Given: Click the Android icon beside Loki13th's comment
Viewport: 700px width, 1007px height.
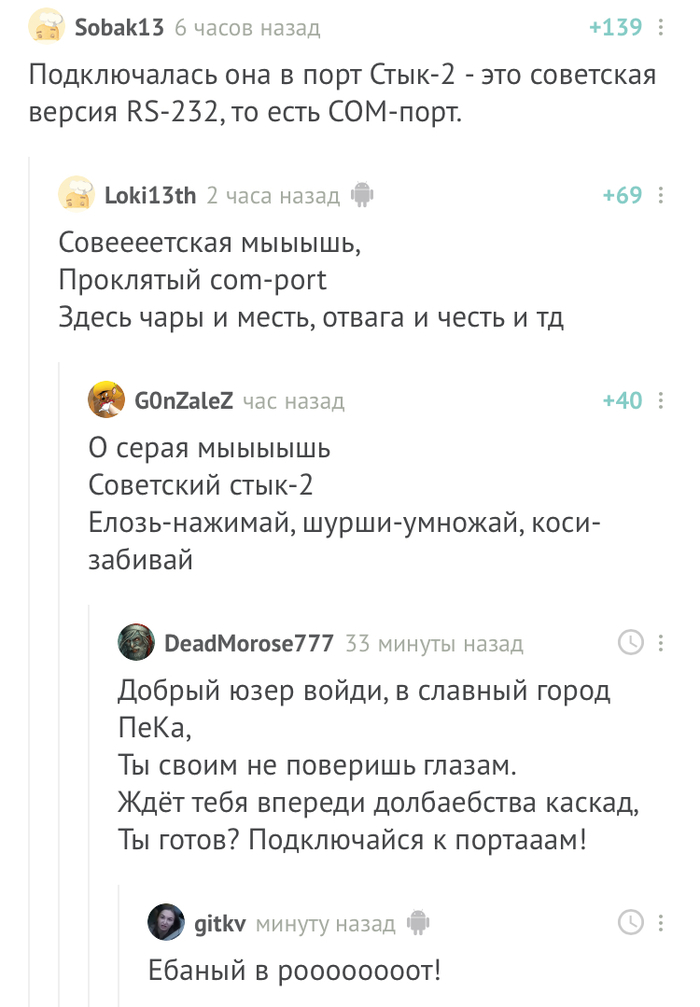Looking at the screenshot, I should click(x=362, y=196).
